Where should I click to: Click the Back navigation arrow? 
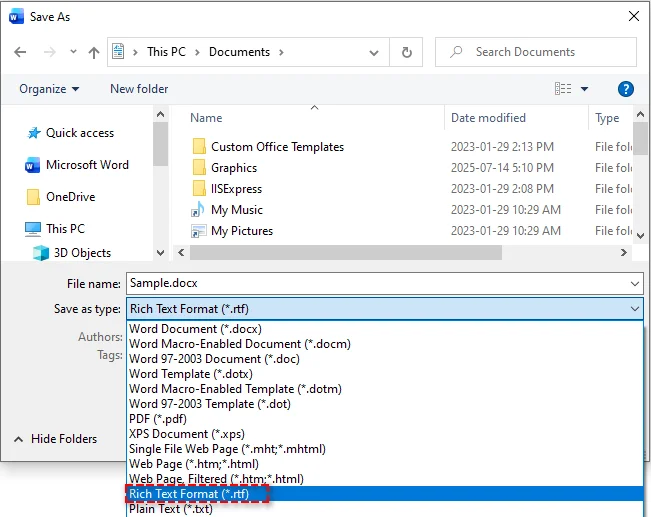coord(20,52)
